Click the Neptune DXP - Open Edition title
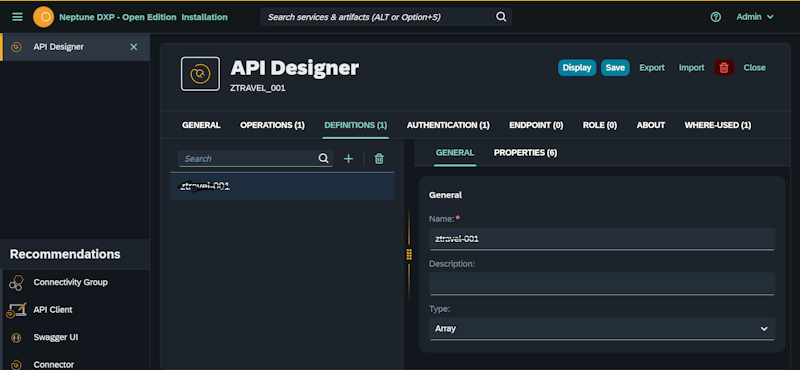 point(118,17)
